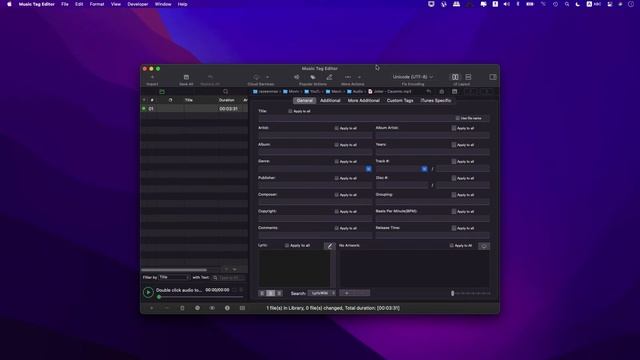Switch to the Additional tab
640x360 pixels.
pos(330,100)
